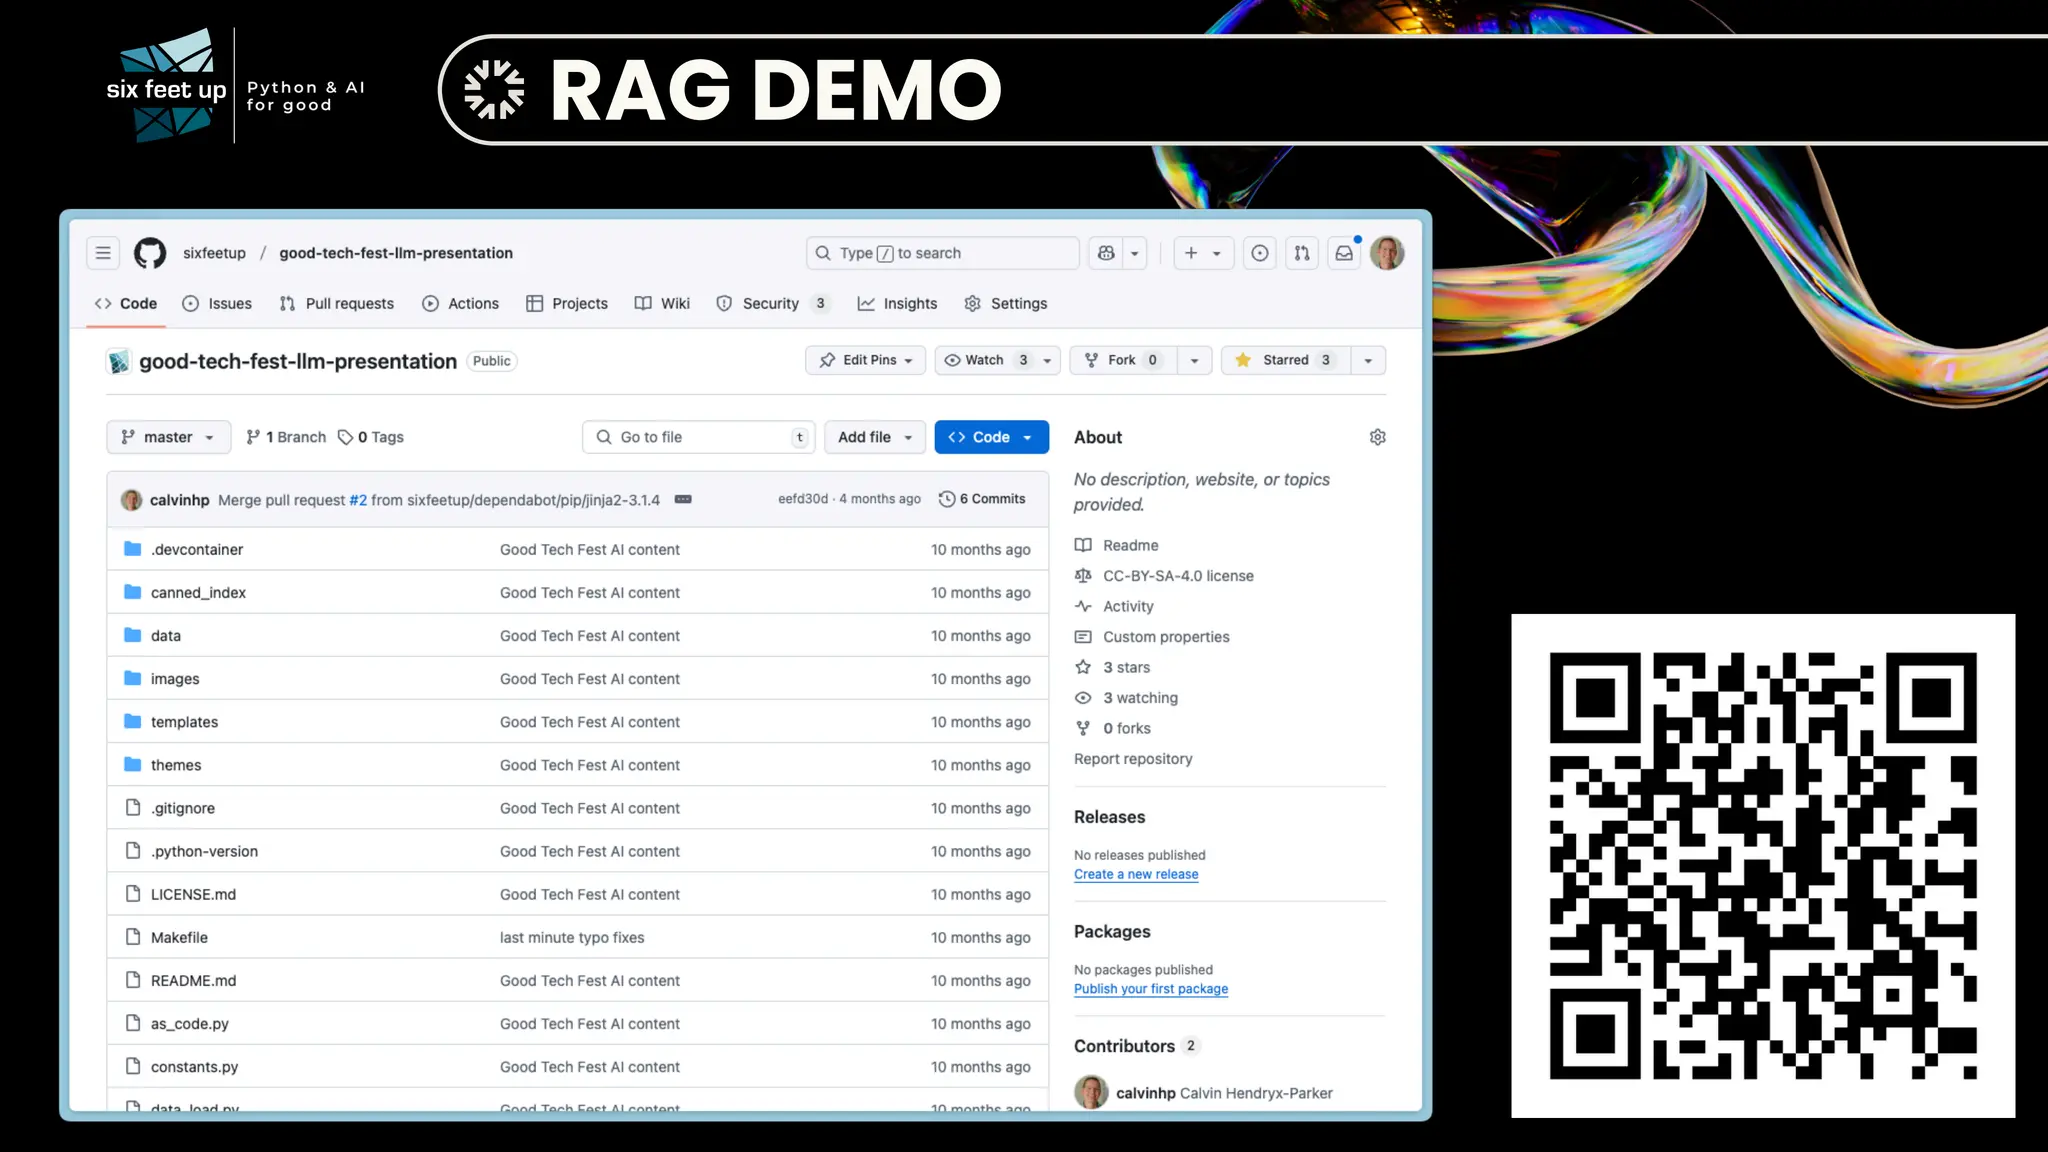2048x1152 pixels.
Task: Open the Pull requests tab
Action: [337, 303]
